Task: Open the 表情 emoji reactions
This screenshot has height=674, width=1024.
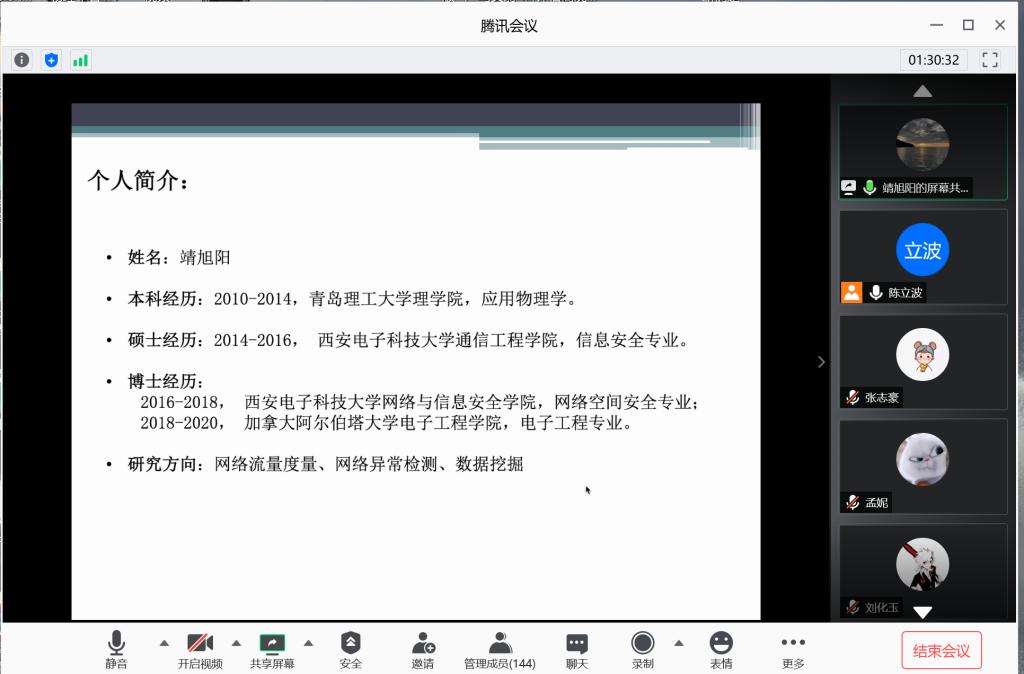Action: pos(720,649)
